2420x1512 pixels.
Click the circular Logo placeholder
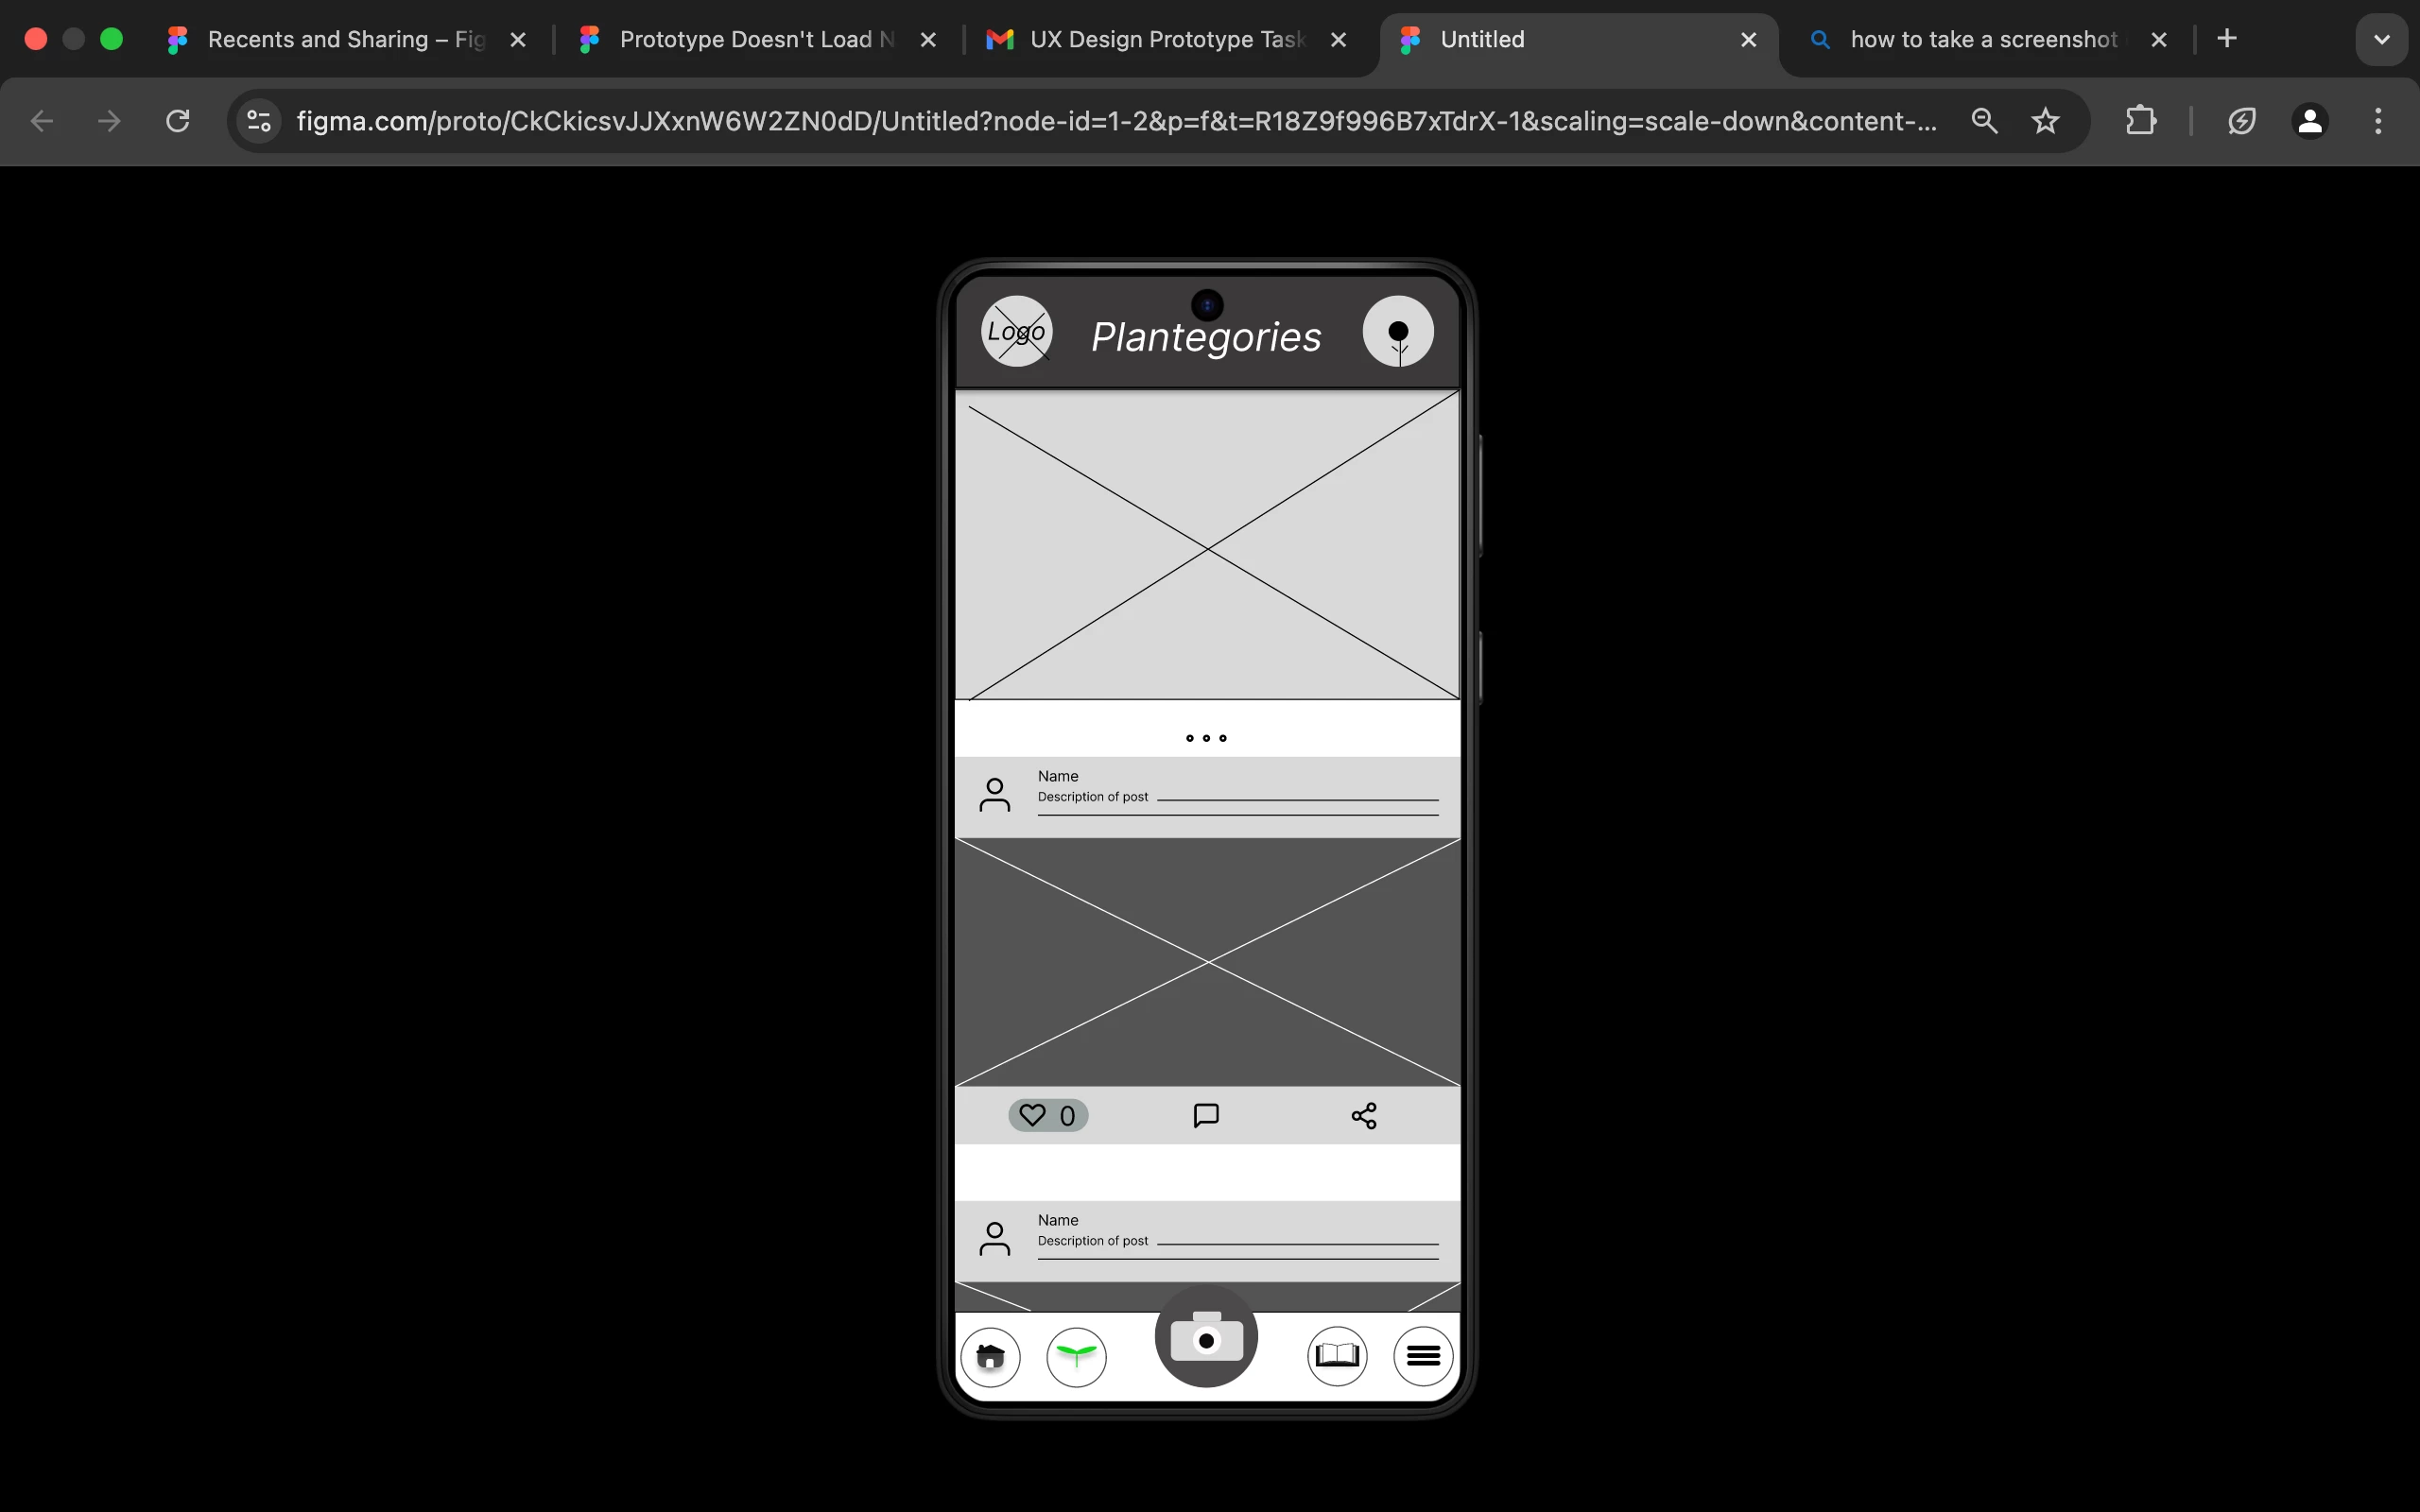pyautogui.click(x=1016, y=331)
